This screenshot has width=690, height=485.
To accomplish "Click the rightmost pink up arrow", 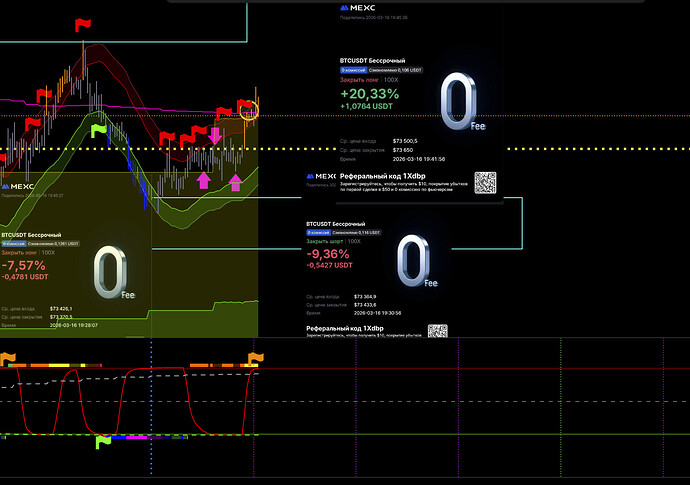I will [x=236, y=181].
